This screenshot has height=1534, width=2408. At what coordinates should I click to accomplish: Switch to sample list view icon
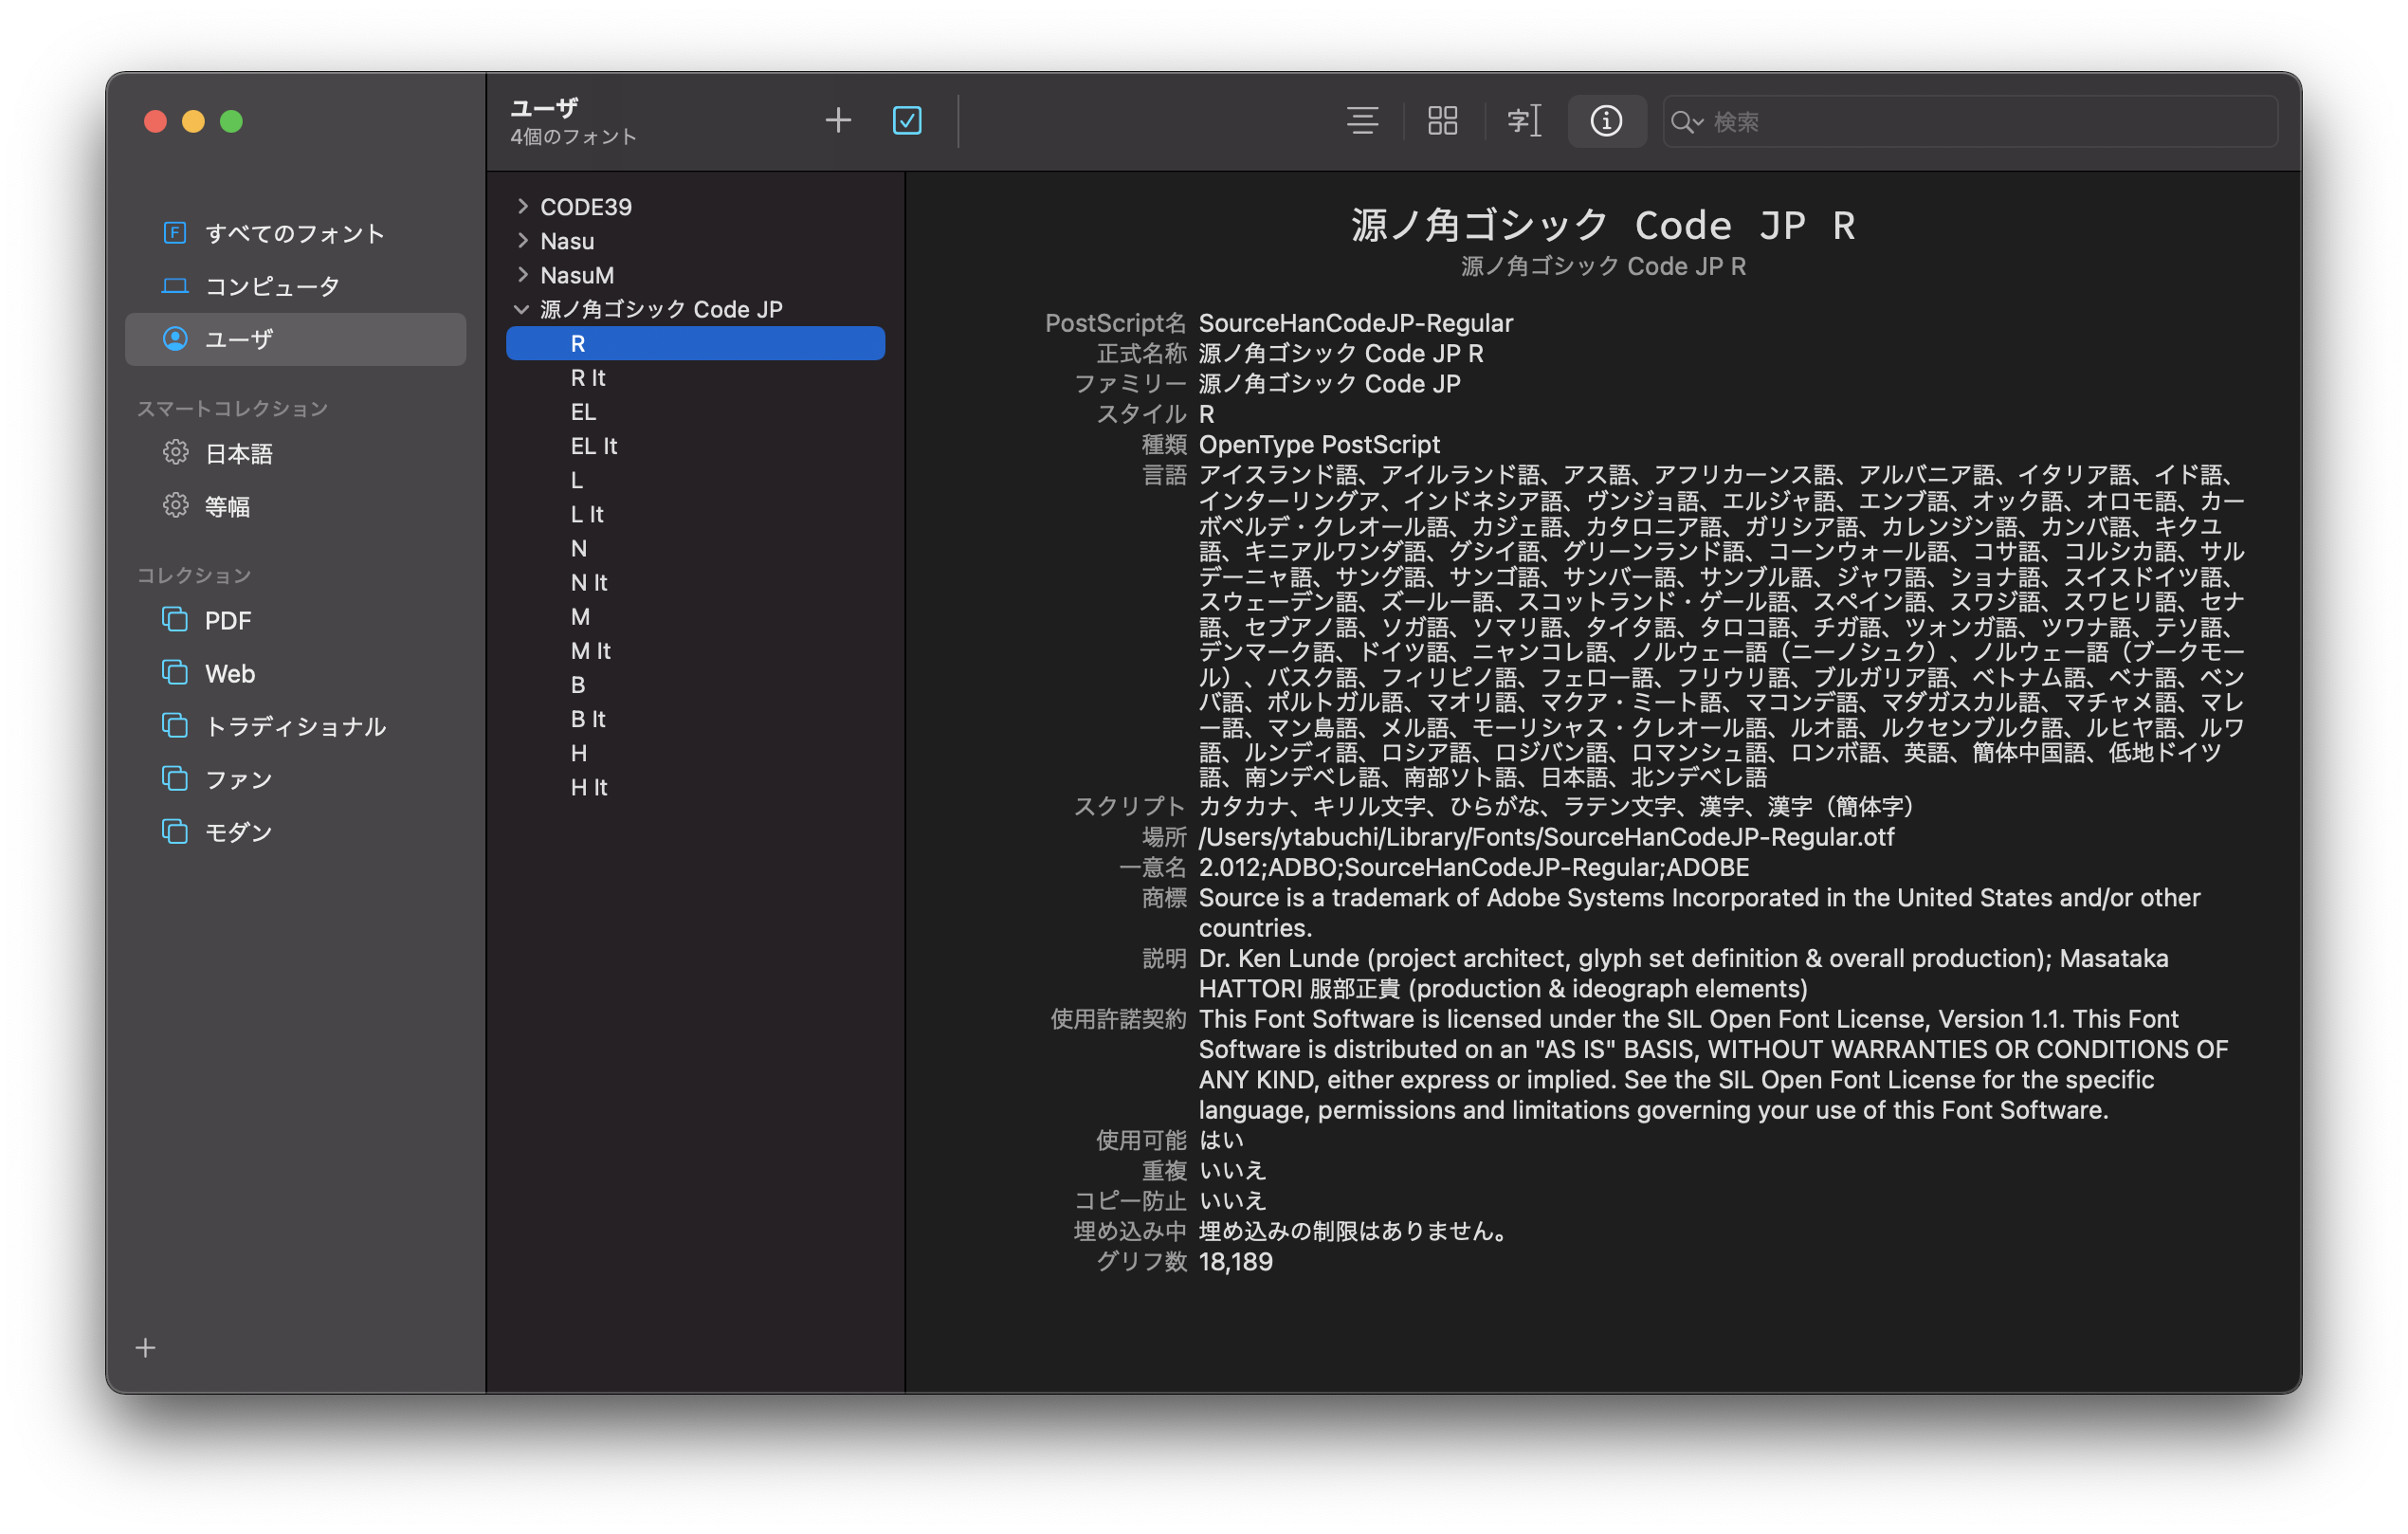1362,121
